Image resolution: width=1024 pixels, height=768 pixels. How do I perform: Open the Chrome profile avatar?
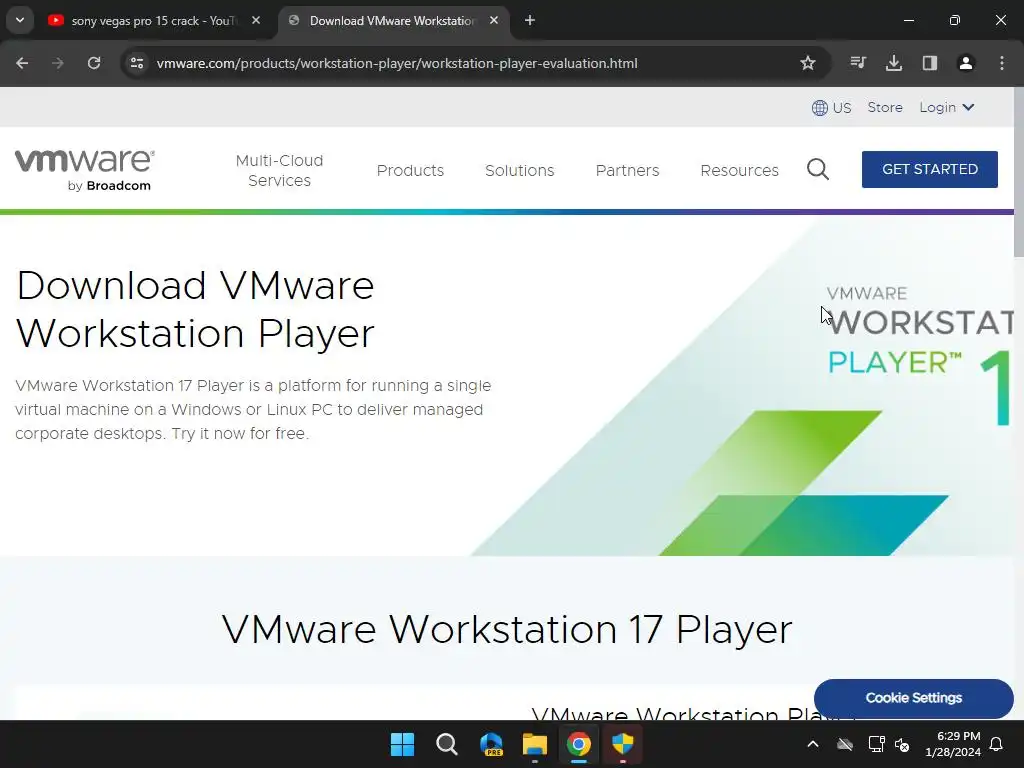coord(966,63)
